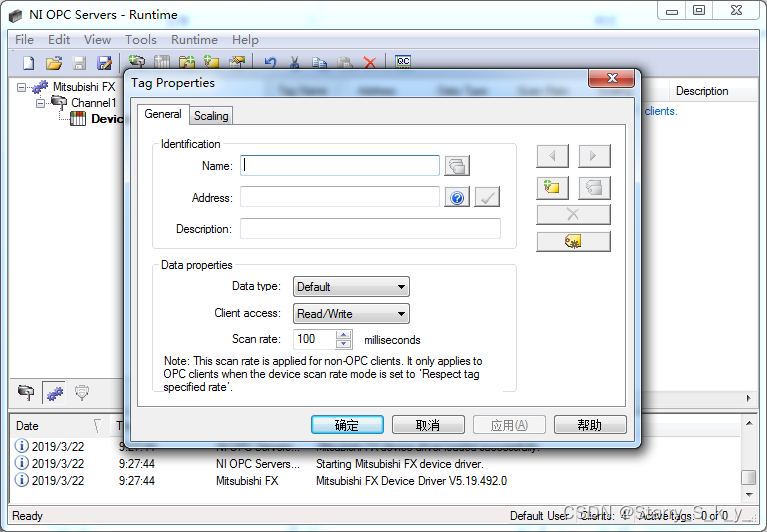Open the Data type dropdown
This screenshot has height=532, width=767.
coord(351,287)
